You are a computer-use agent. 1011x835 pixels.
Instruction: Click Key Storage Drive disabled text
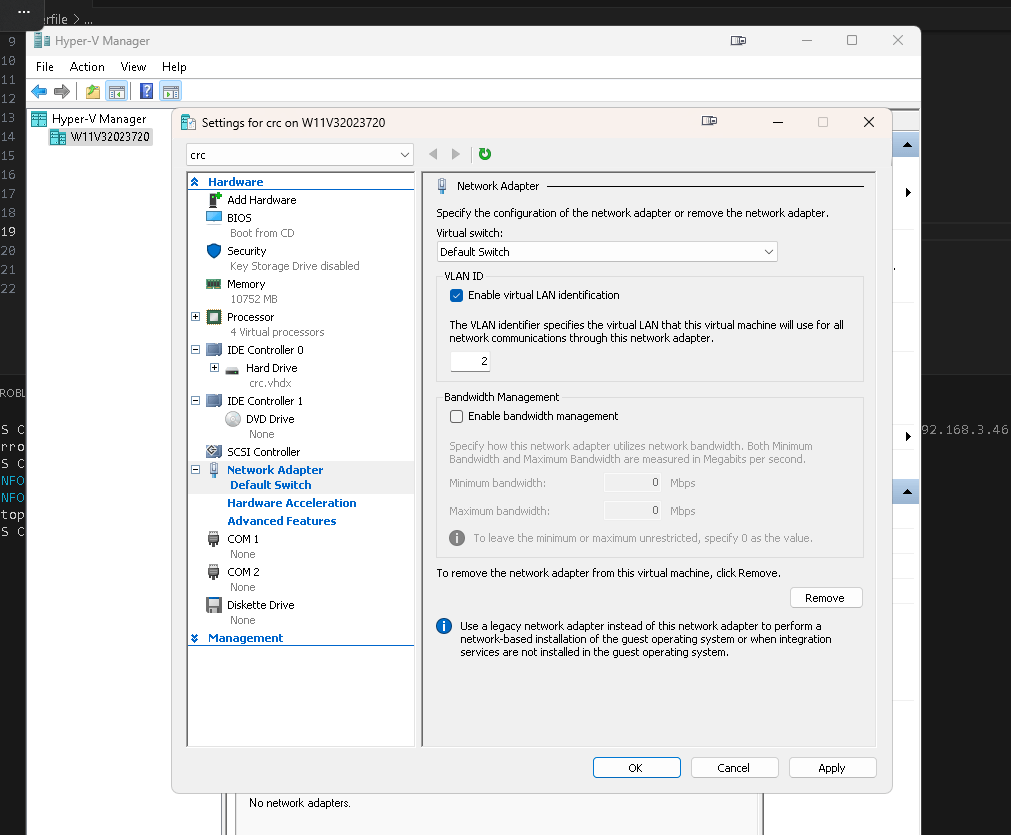point(295,266)
